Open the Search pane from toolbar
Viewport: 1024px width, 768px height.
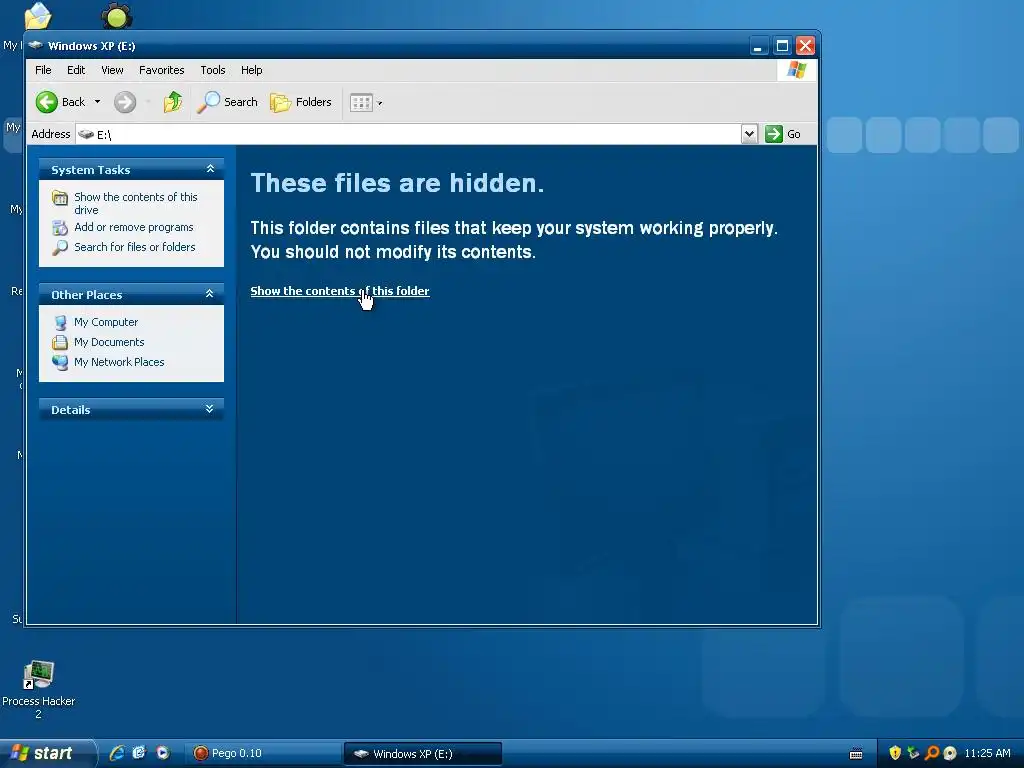(x=227, y=102)
